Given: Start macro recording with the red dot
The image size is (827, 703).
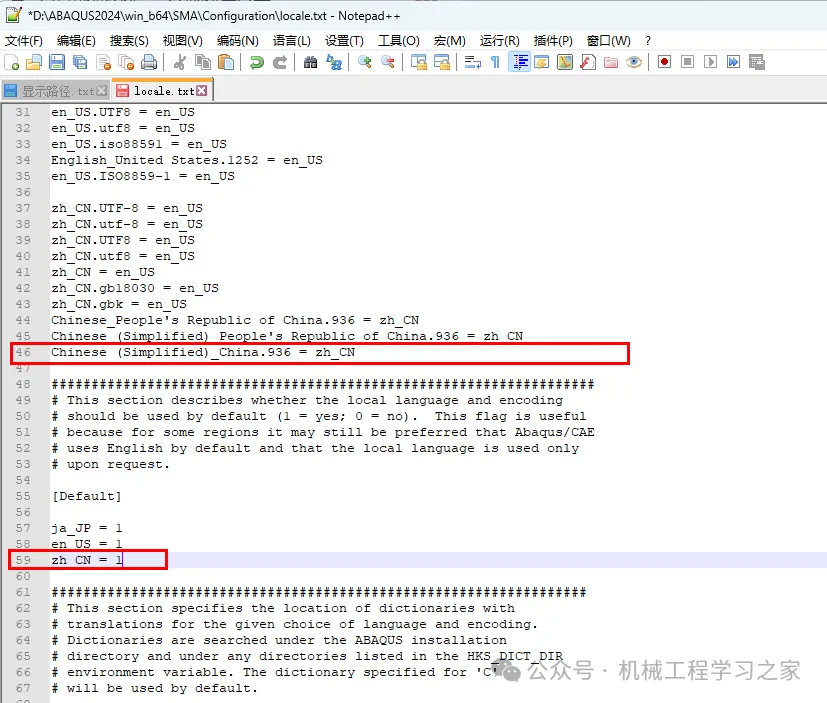Looking at the screenshot, I should (x=665, y=62).
